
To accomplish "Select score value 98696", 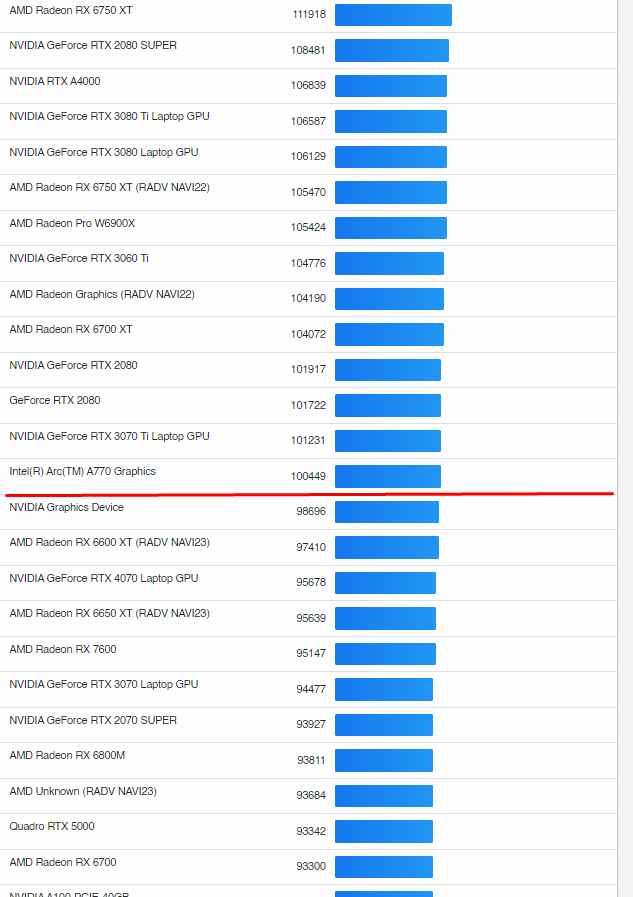I will point(311,511).
